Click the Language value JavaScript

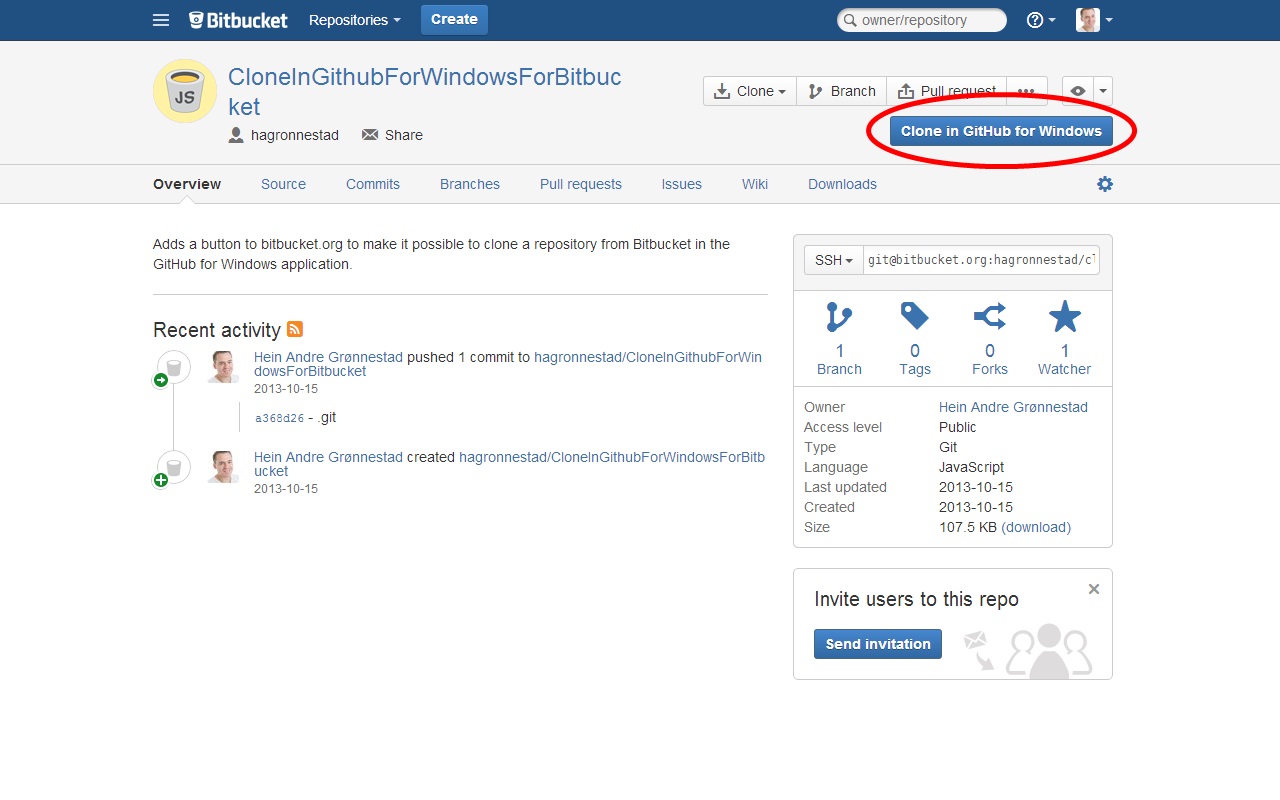click(x=971, y=467)
